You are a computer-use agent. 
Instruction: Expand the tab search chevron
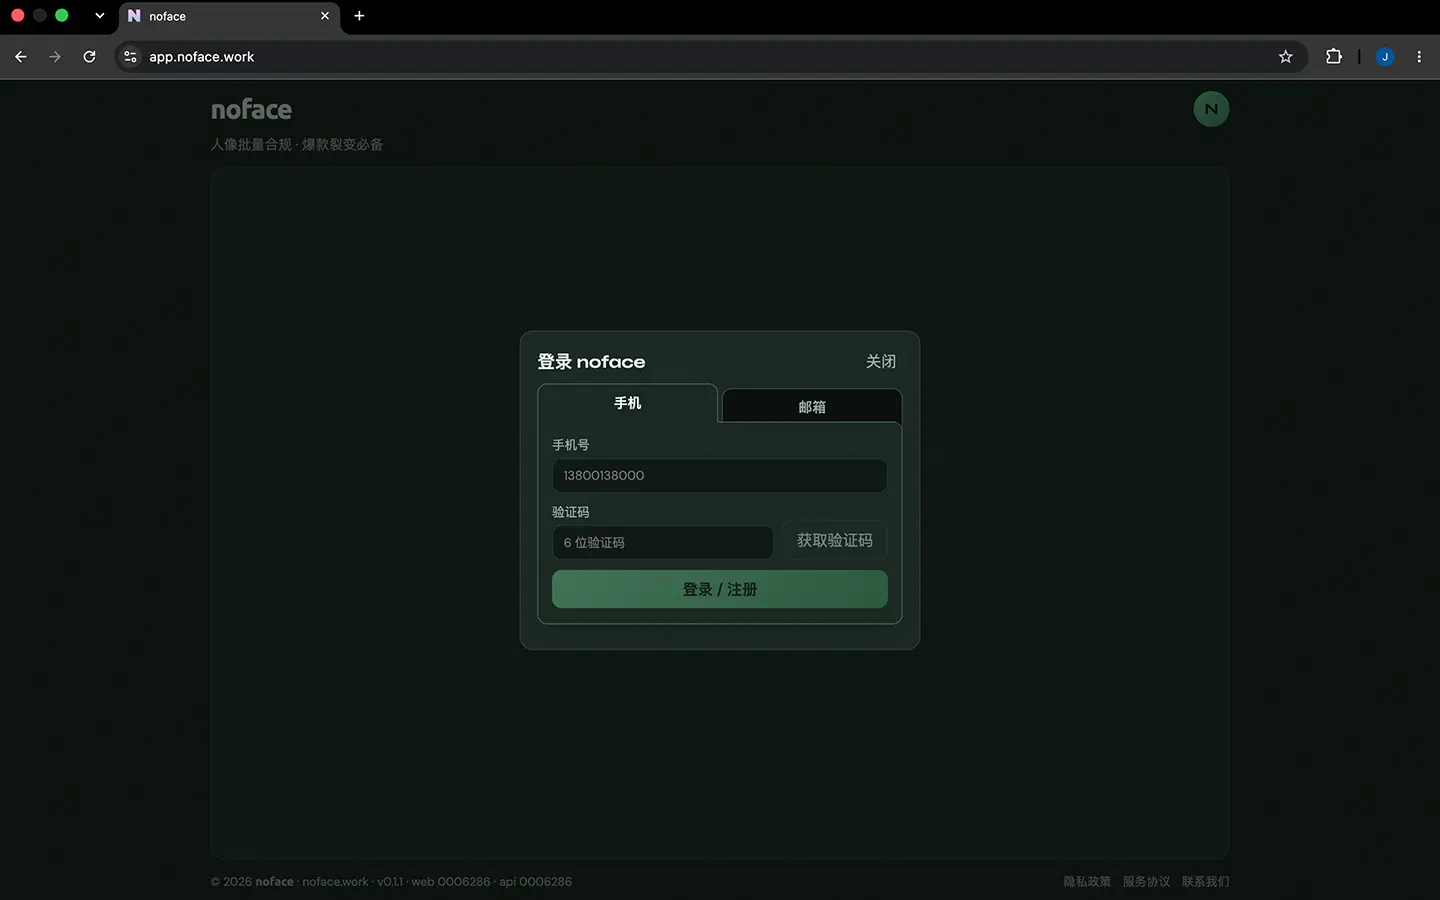(99, 16)
